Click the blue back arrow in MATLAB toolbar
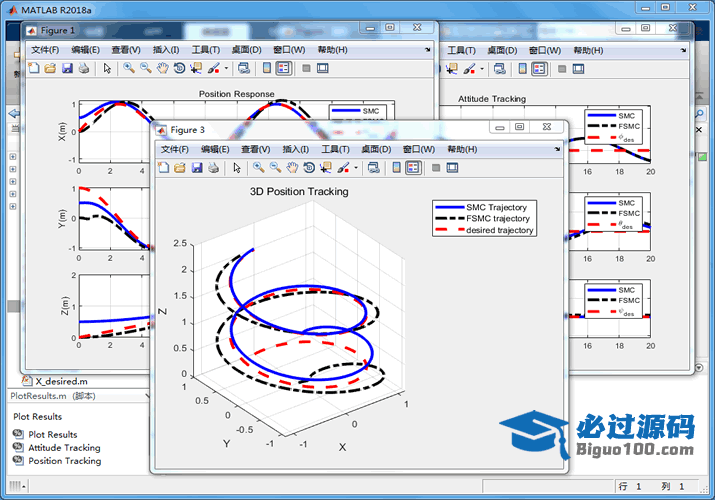 coord(15,113)
